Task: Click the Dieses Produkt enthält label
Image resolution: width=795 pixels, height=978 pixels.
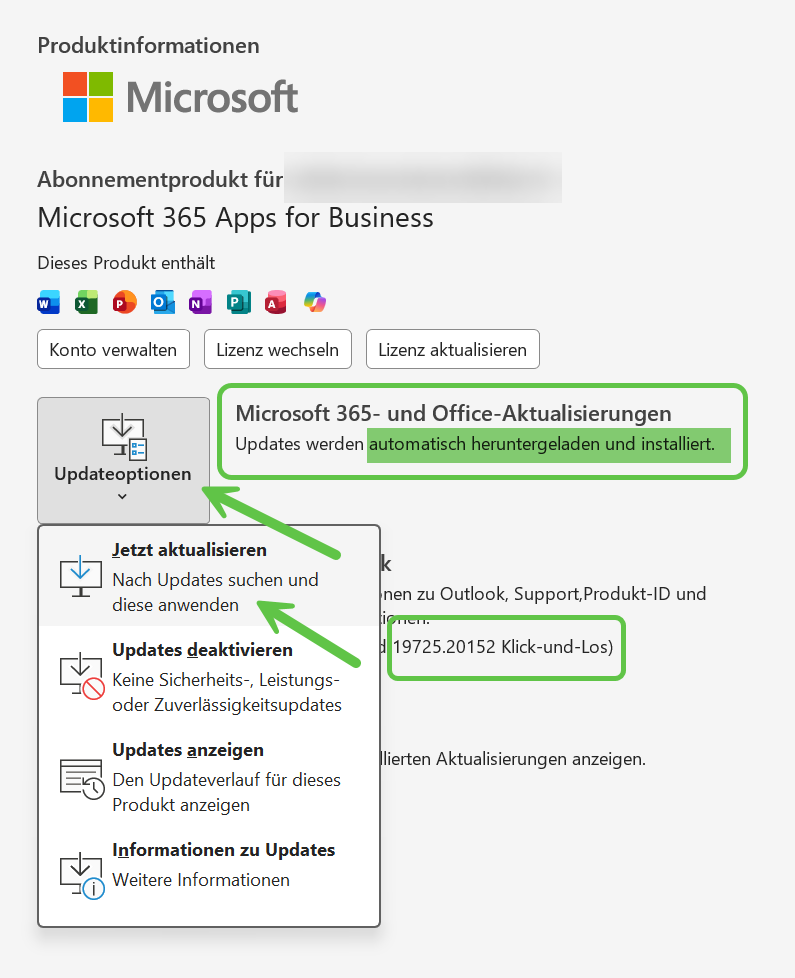Action: coord(126,263)
